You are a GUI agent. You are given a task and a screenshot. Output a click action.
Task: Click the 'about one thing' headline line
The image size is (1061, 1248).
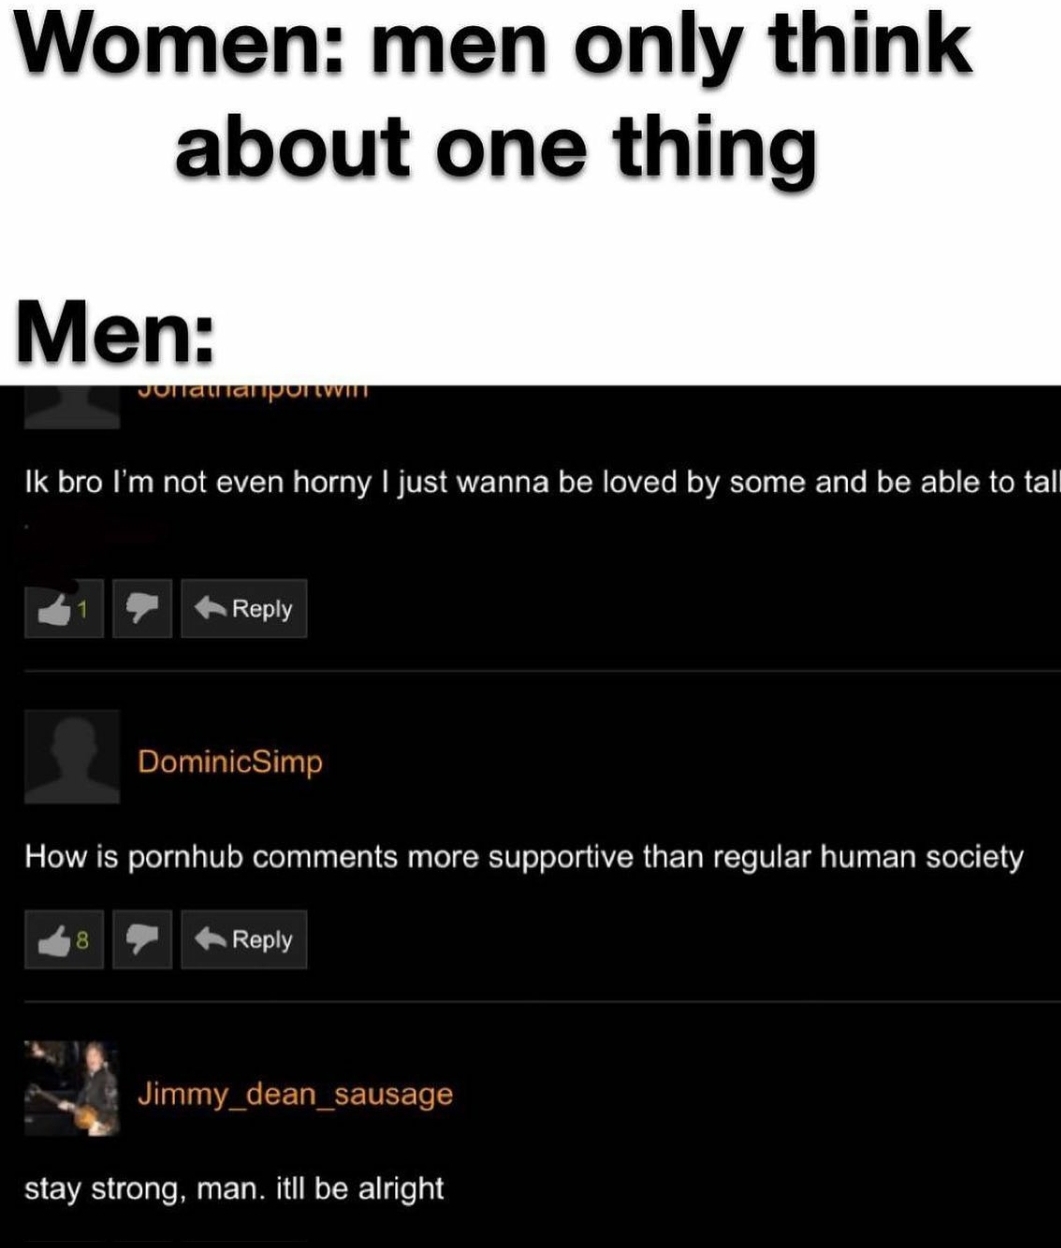496,145
